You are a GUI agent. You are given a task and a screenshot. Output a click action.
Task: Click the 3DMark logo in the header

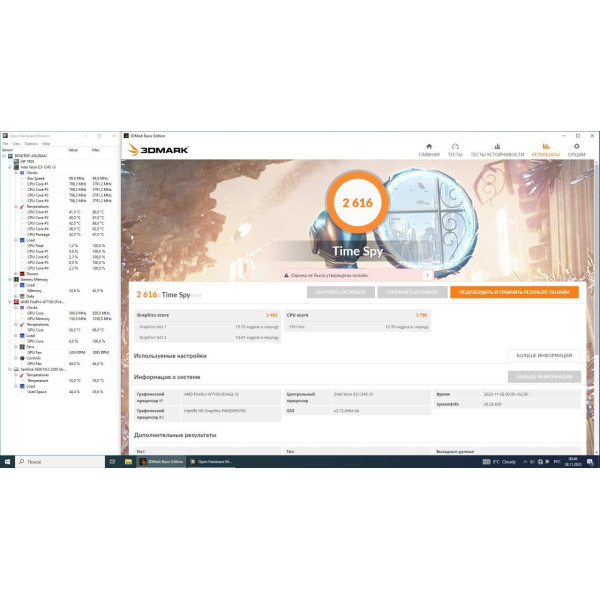[158, 150]
